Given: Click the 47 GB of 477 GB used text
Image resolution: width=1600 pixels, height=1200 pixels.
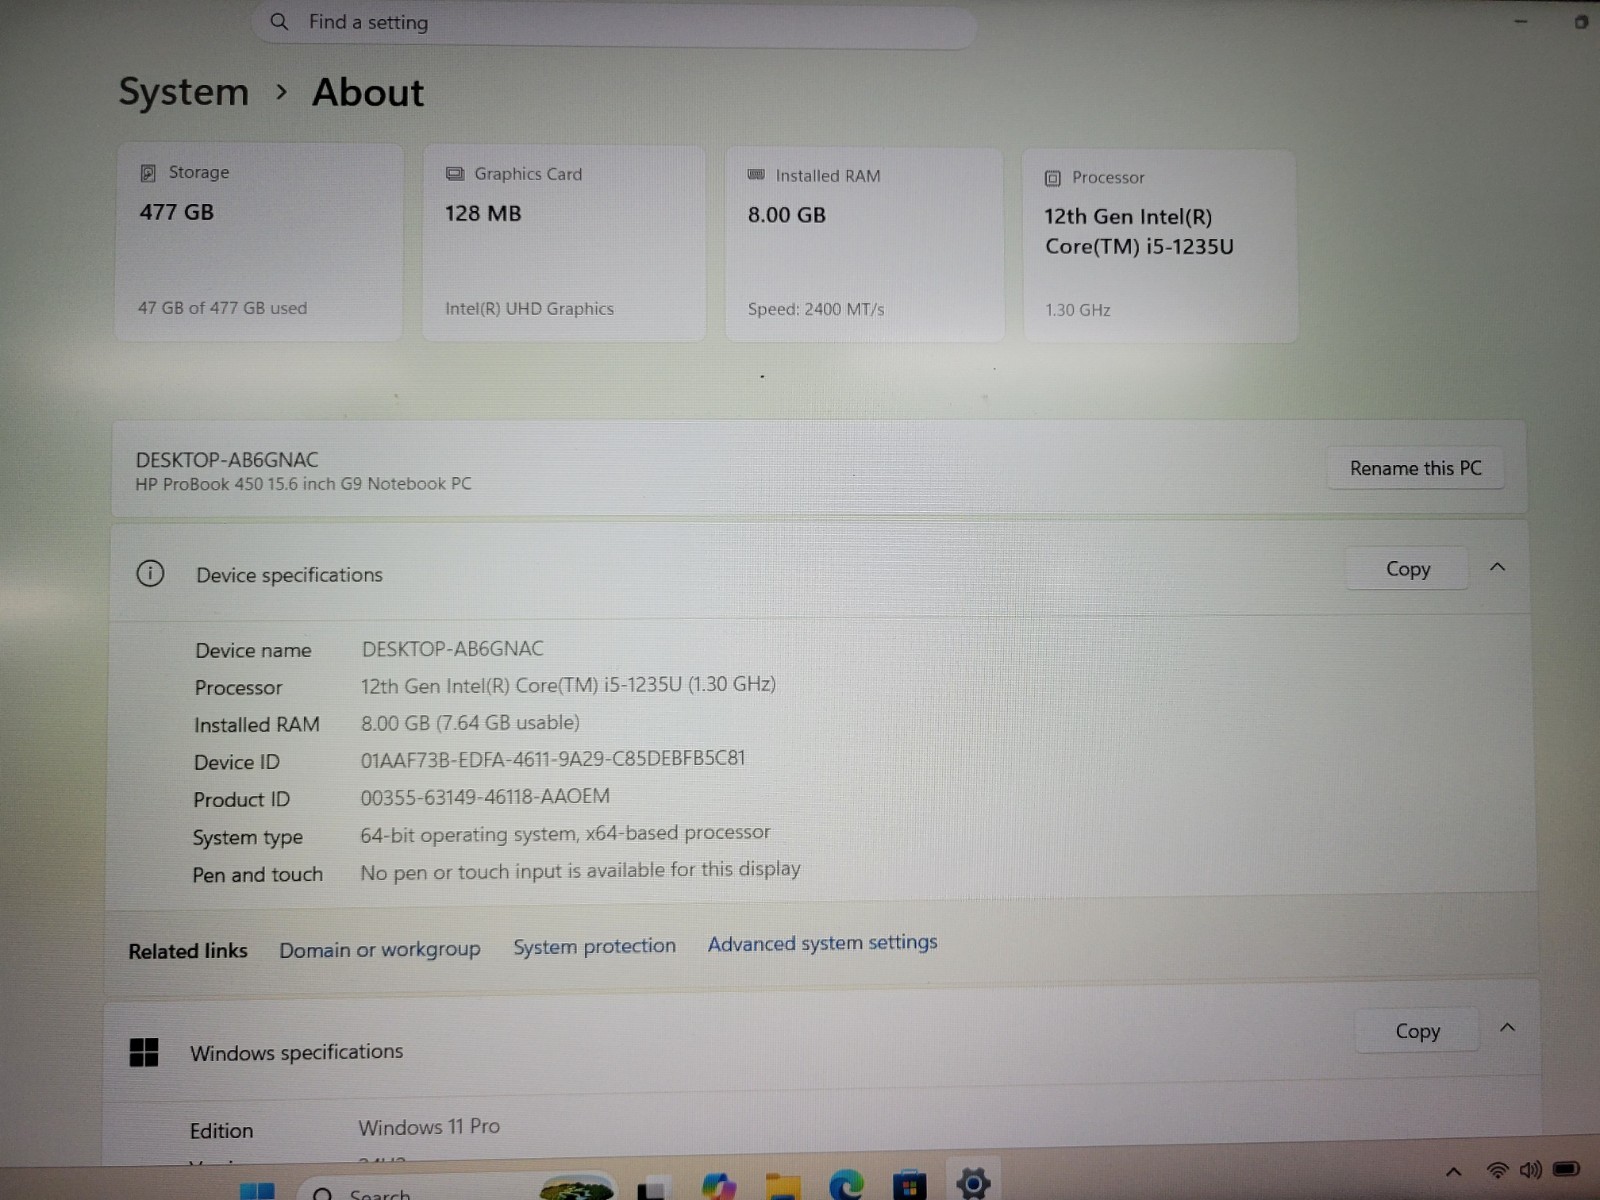Looking at the screenshot, I should click(x=222, y=308).
